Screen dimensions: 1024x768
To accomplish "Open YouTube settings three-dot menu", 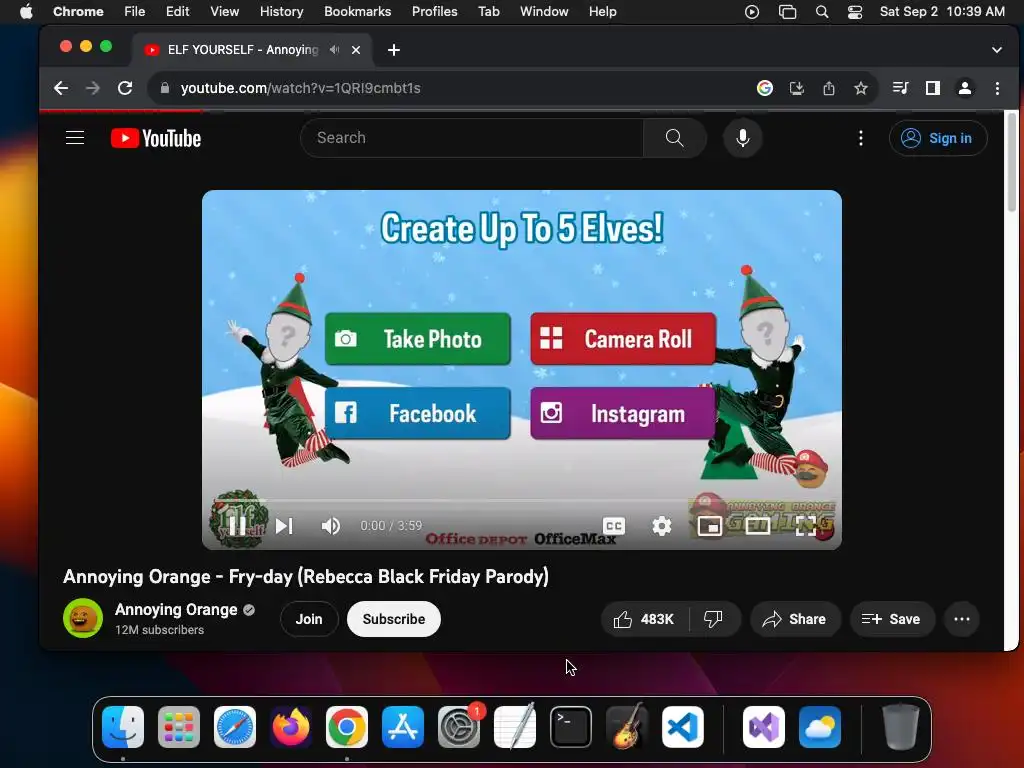I will [861, 138].
